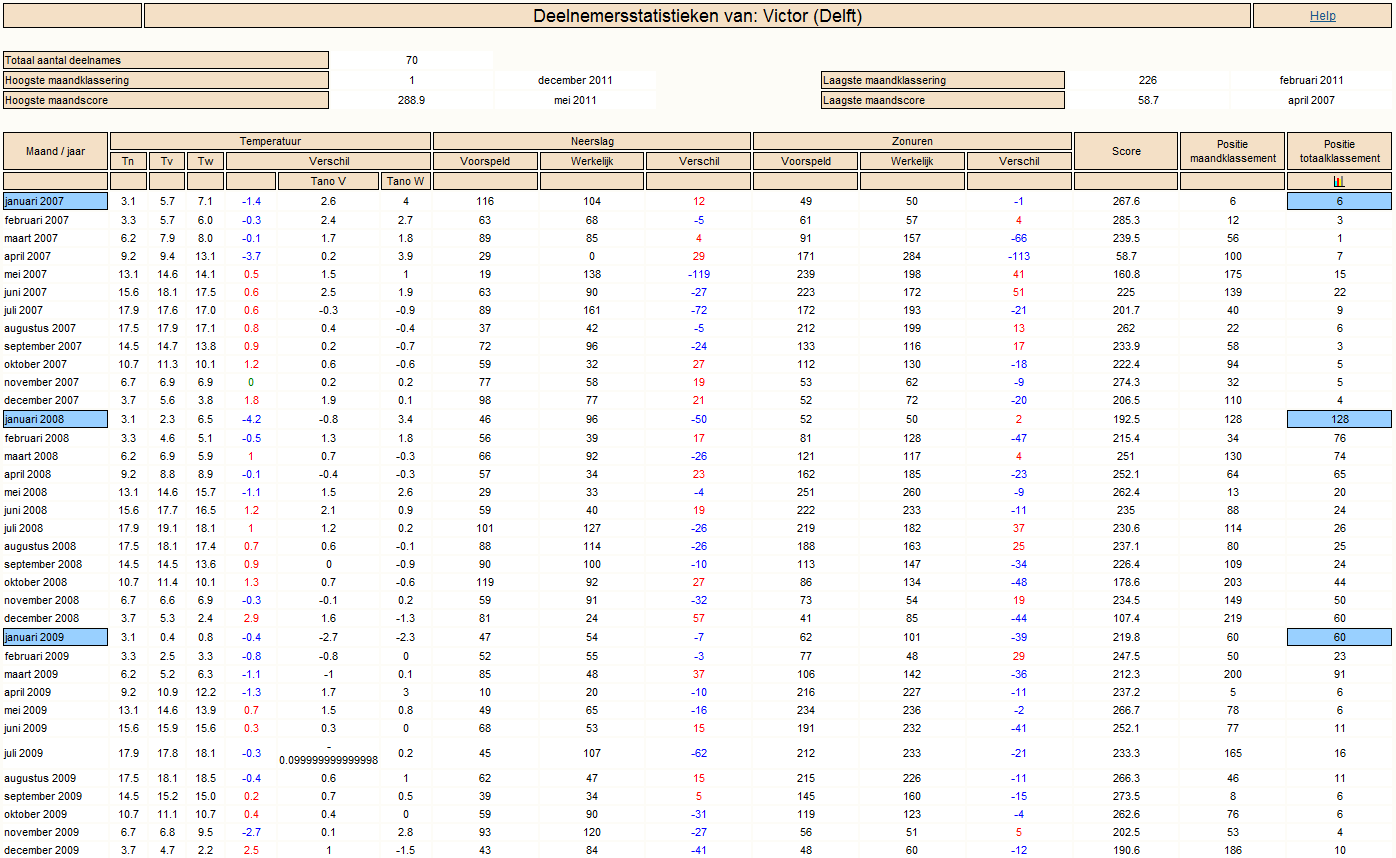
Task: Click the Tw temperature sub-header
Action: click(x=205, y=161)
